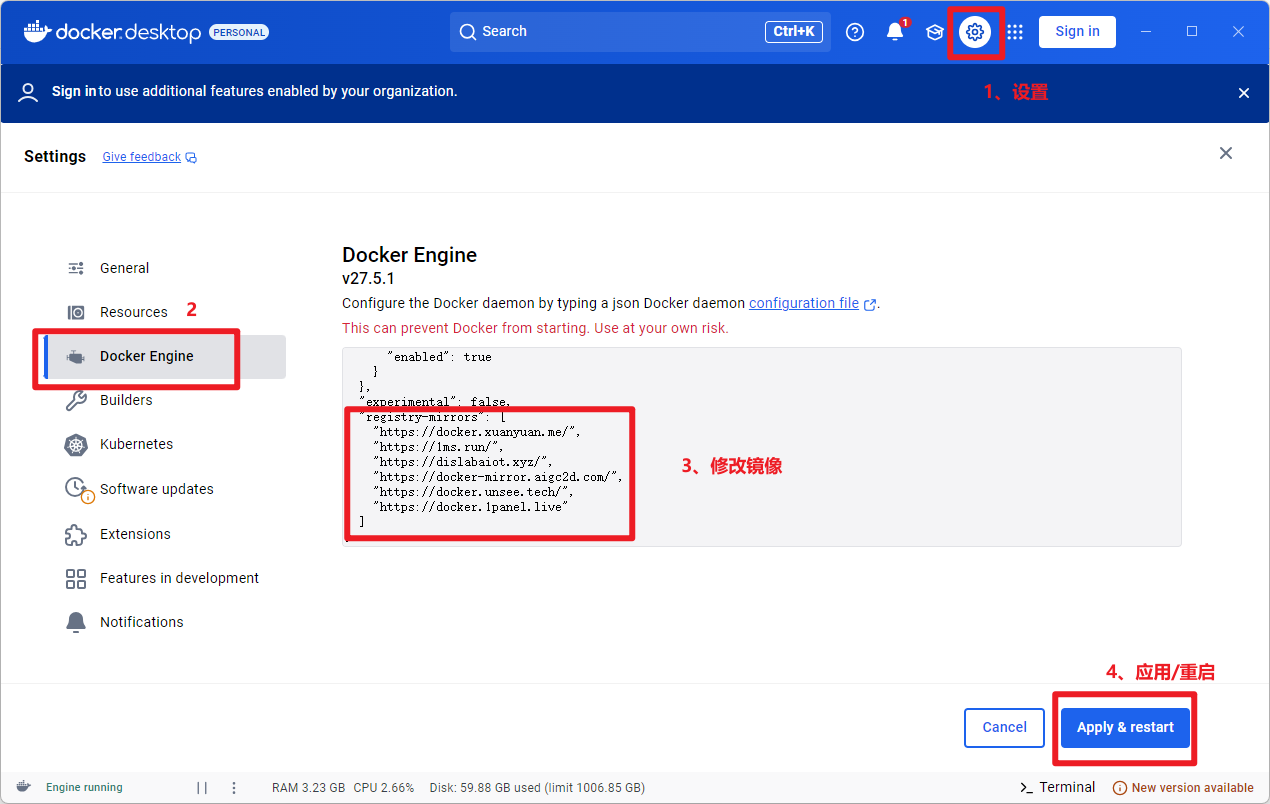
Task: Click the Docker Engine whale icon
Action: coord(76,357)
